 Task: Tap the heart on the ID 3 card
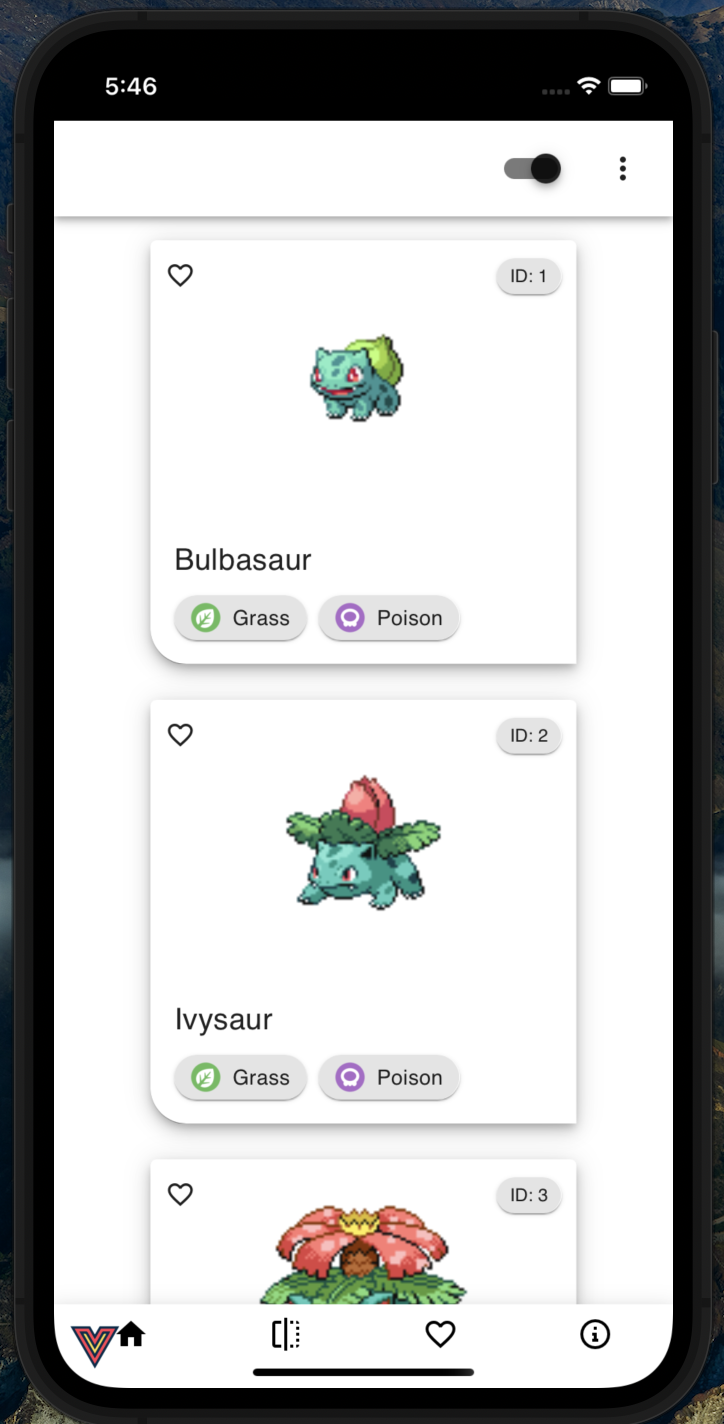coord(180,1194)
